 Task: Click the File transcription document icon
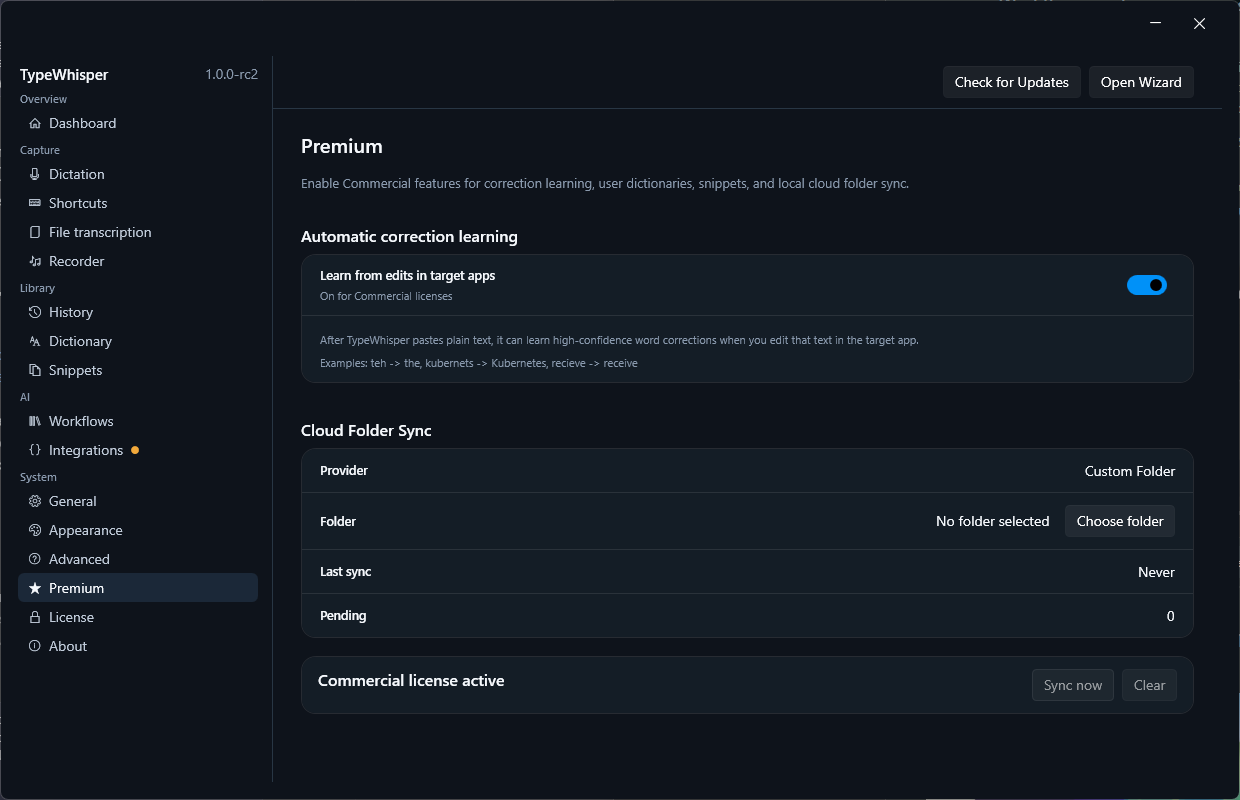click(x=35, y=232)
